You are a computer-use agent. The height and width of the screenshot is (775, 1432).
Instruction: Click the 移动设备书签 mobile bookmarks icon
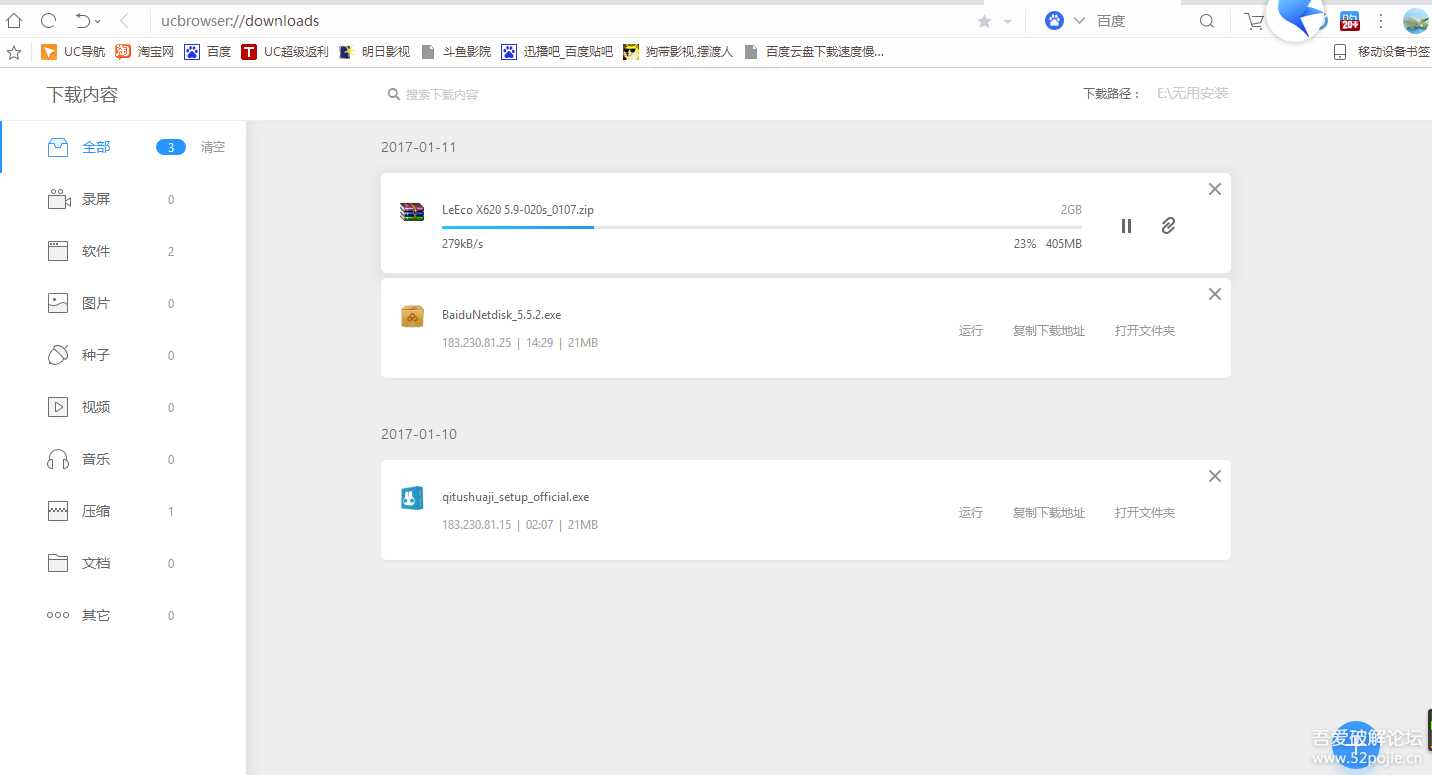click(x=1338, y=51)
